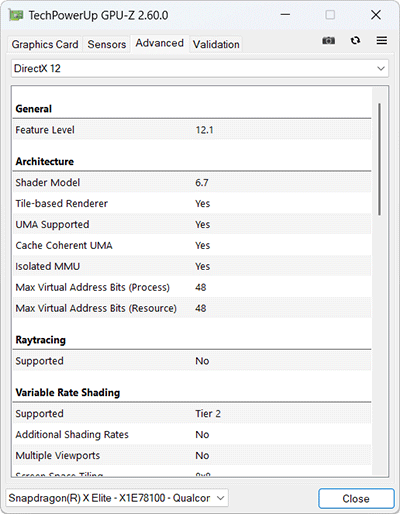Select the Feature Level row
Image resolution: width=400 pixels, height=514 pixels.
pyautogui.click(x=192, y=130)
